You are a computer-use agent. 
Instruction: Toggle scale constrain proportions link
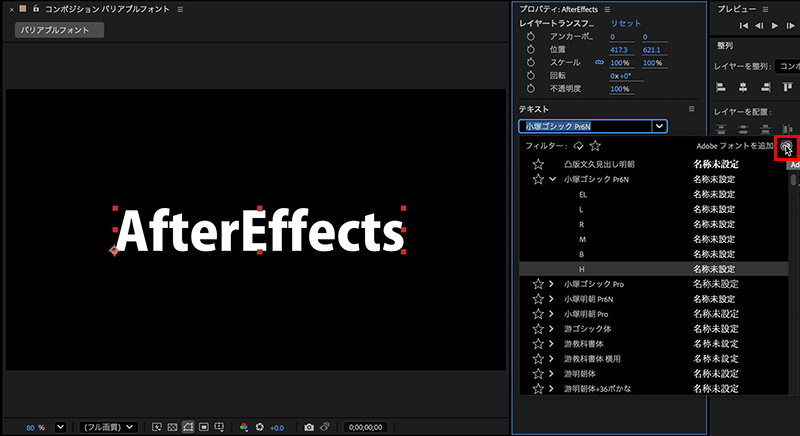599,62
